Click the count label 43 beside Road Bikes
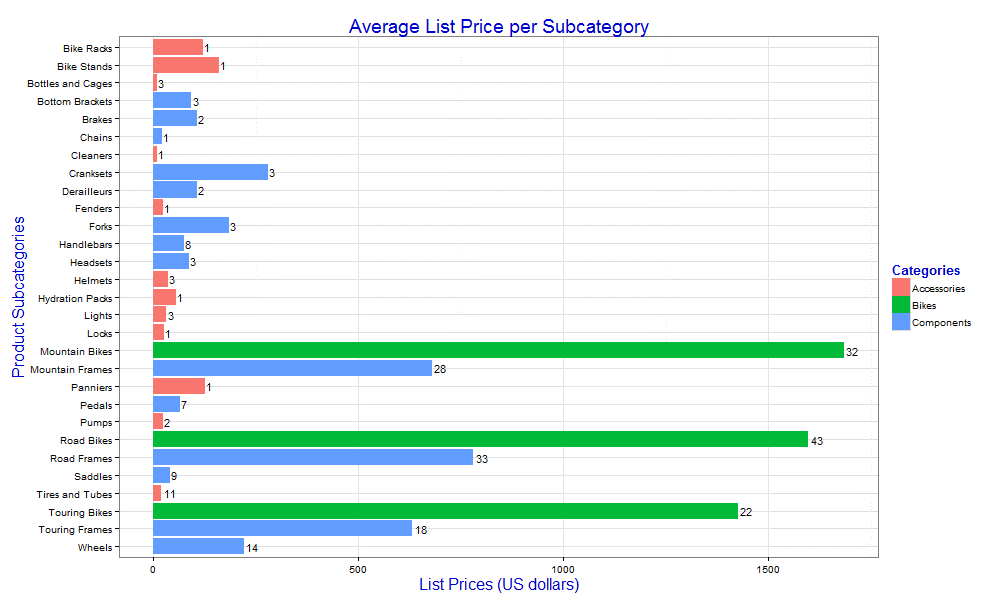 click(x=817, y=441)
